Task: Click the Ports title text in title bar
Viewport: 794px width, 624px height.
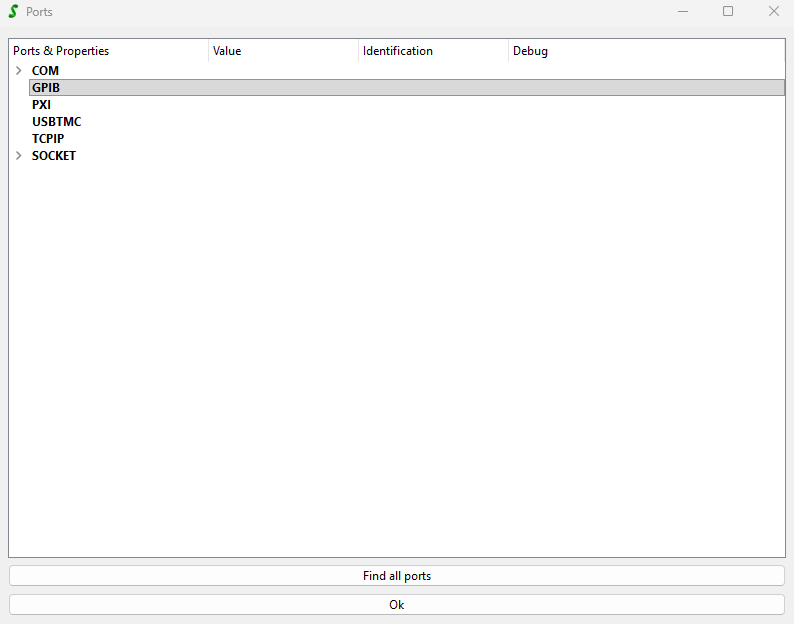Action: [x=40, y=12]
